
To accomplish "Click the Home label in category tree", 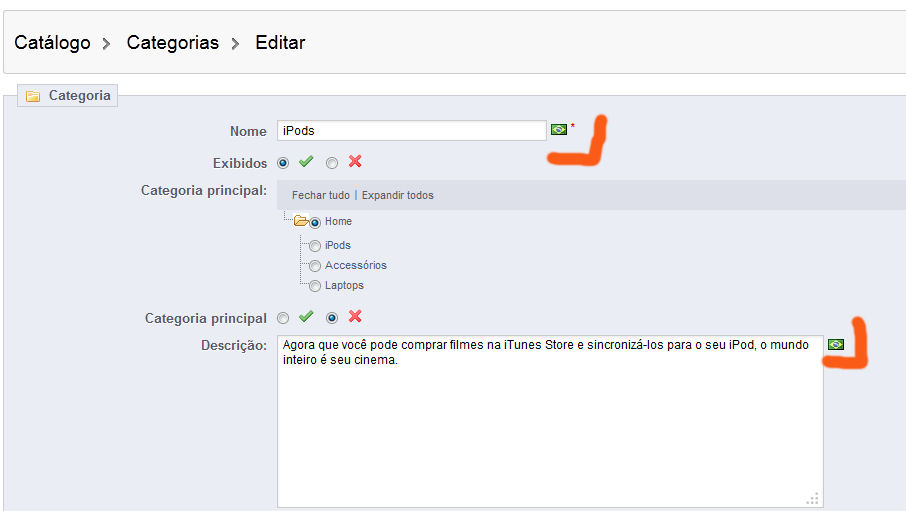I will [x=338, y=221].
